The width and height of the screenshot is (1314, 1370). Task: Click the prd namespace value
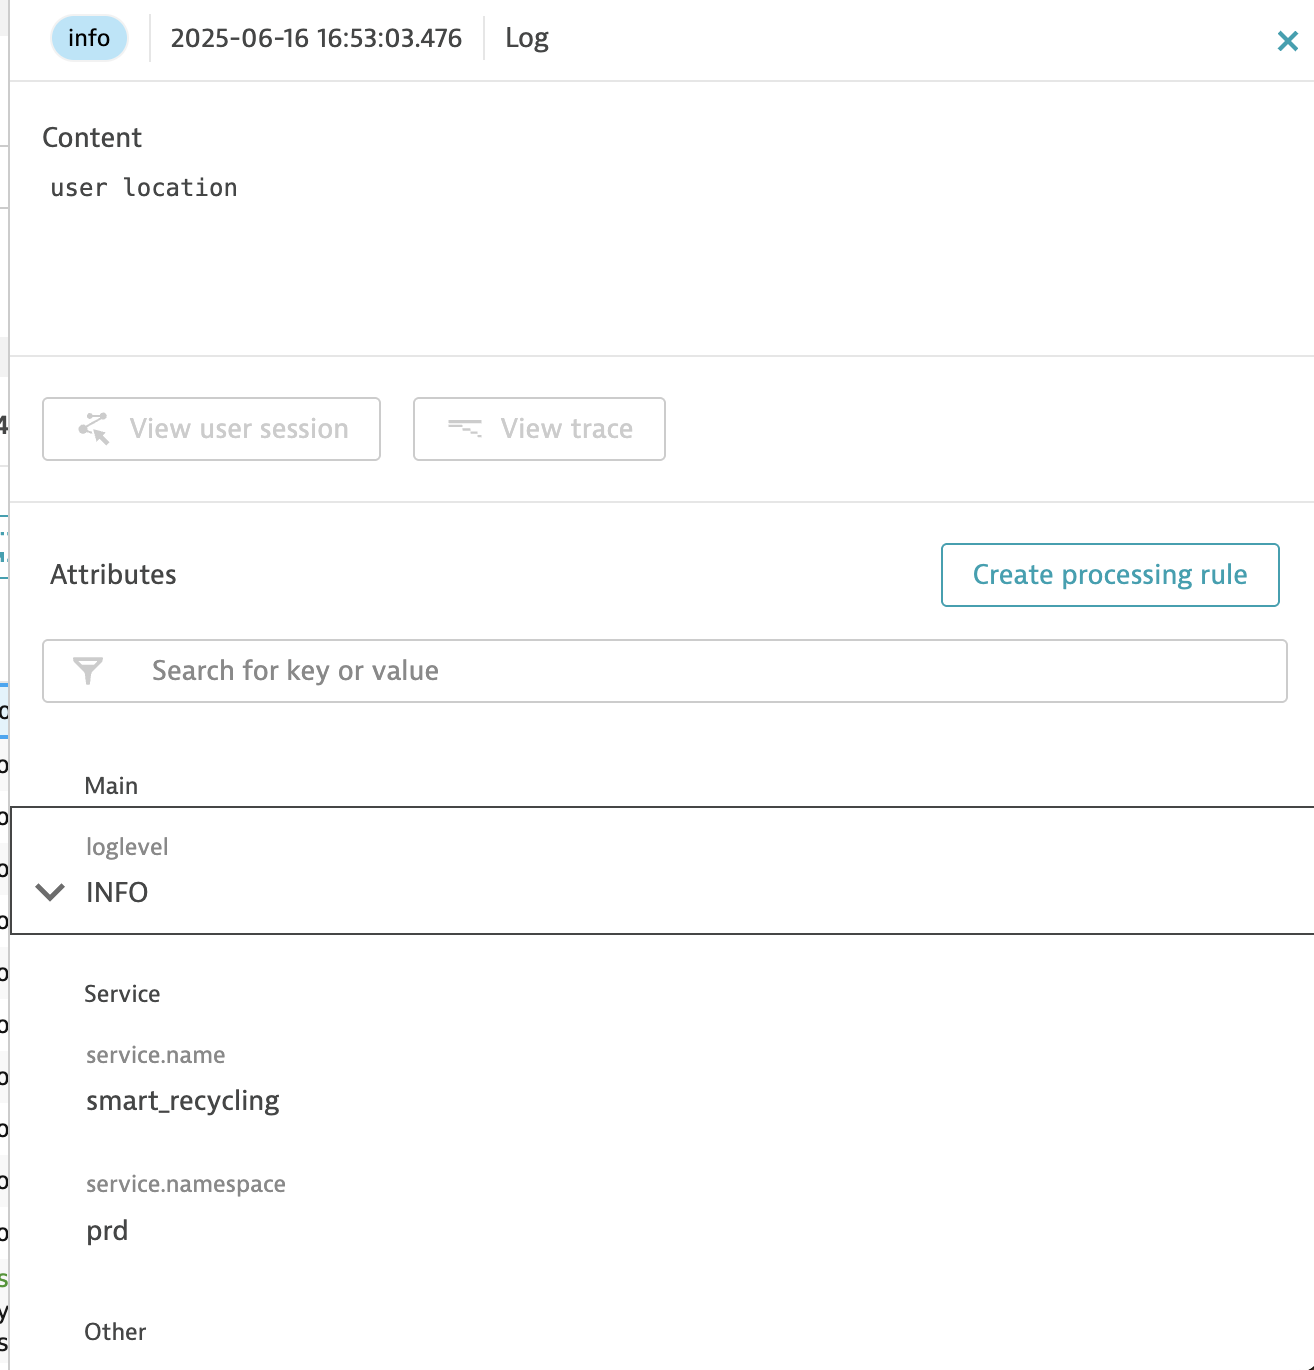click(107, 1231)
